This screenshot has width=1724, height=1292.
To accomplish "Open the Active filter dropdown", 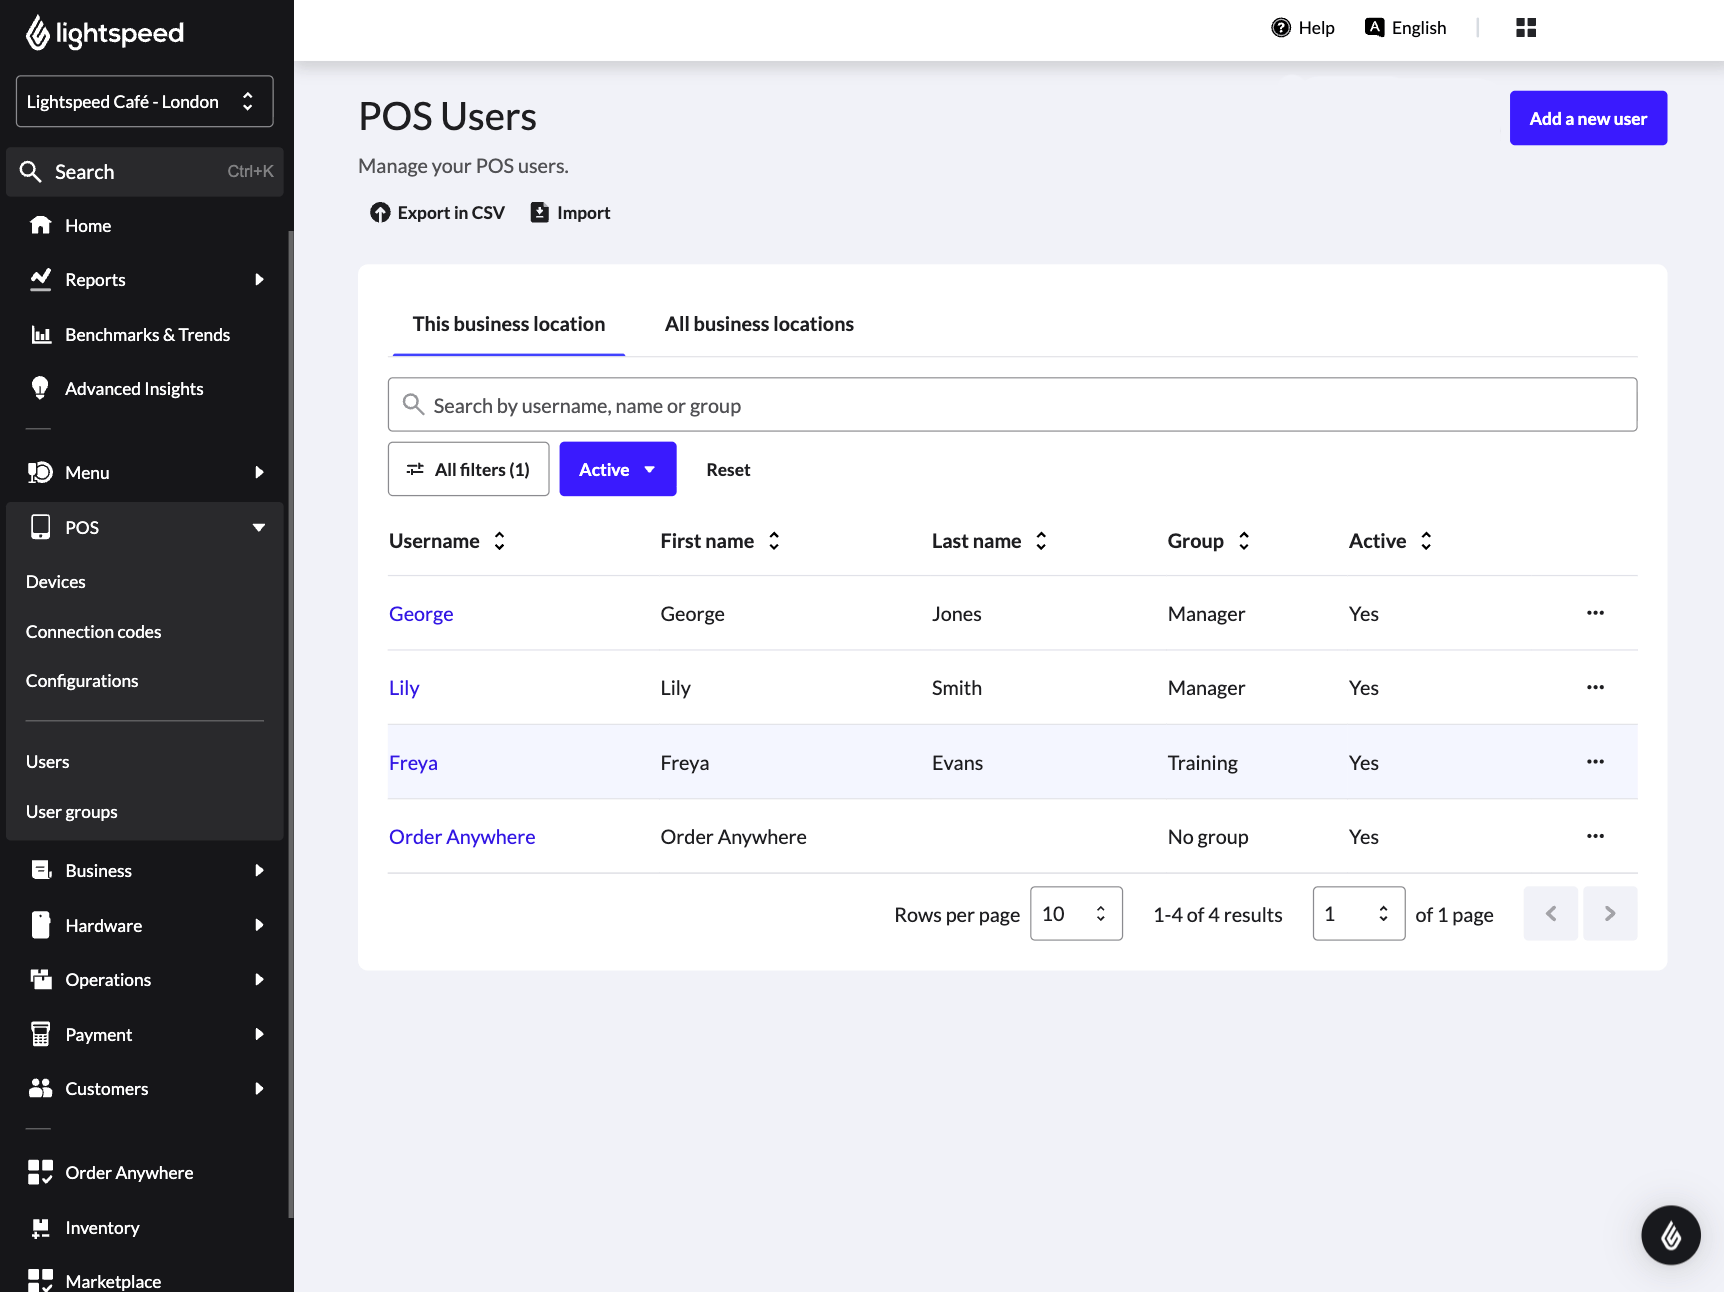I will click(617, 469).
